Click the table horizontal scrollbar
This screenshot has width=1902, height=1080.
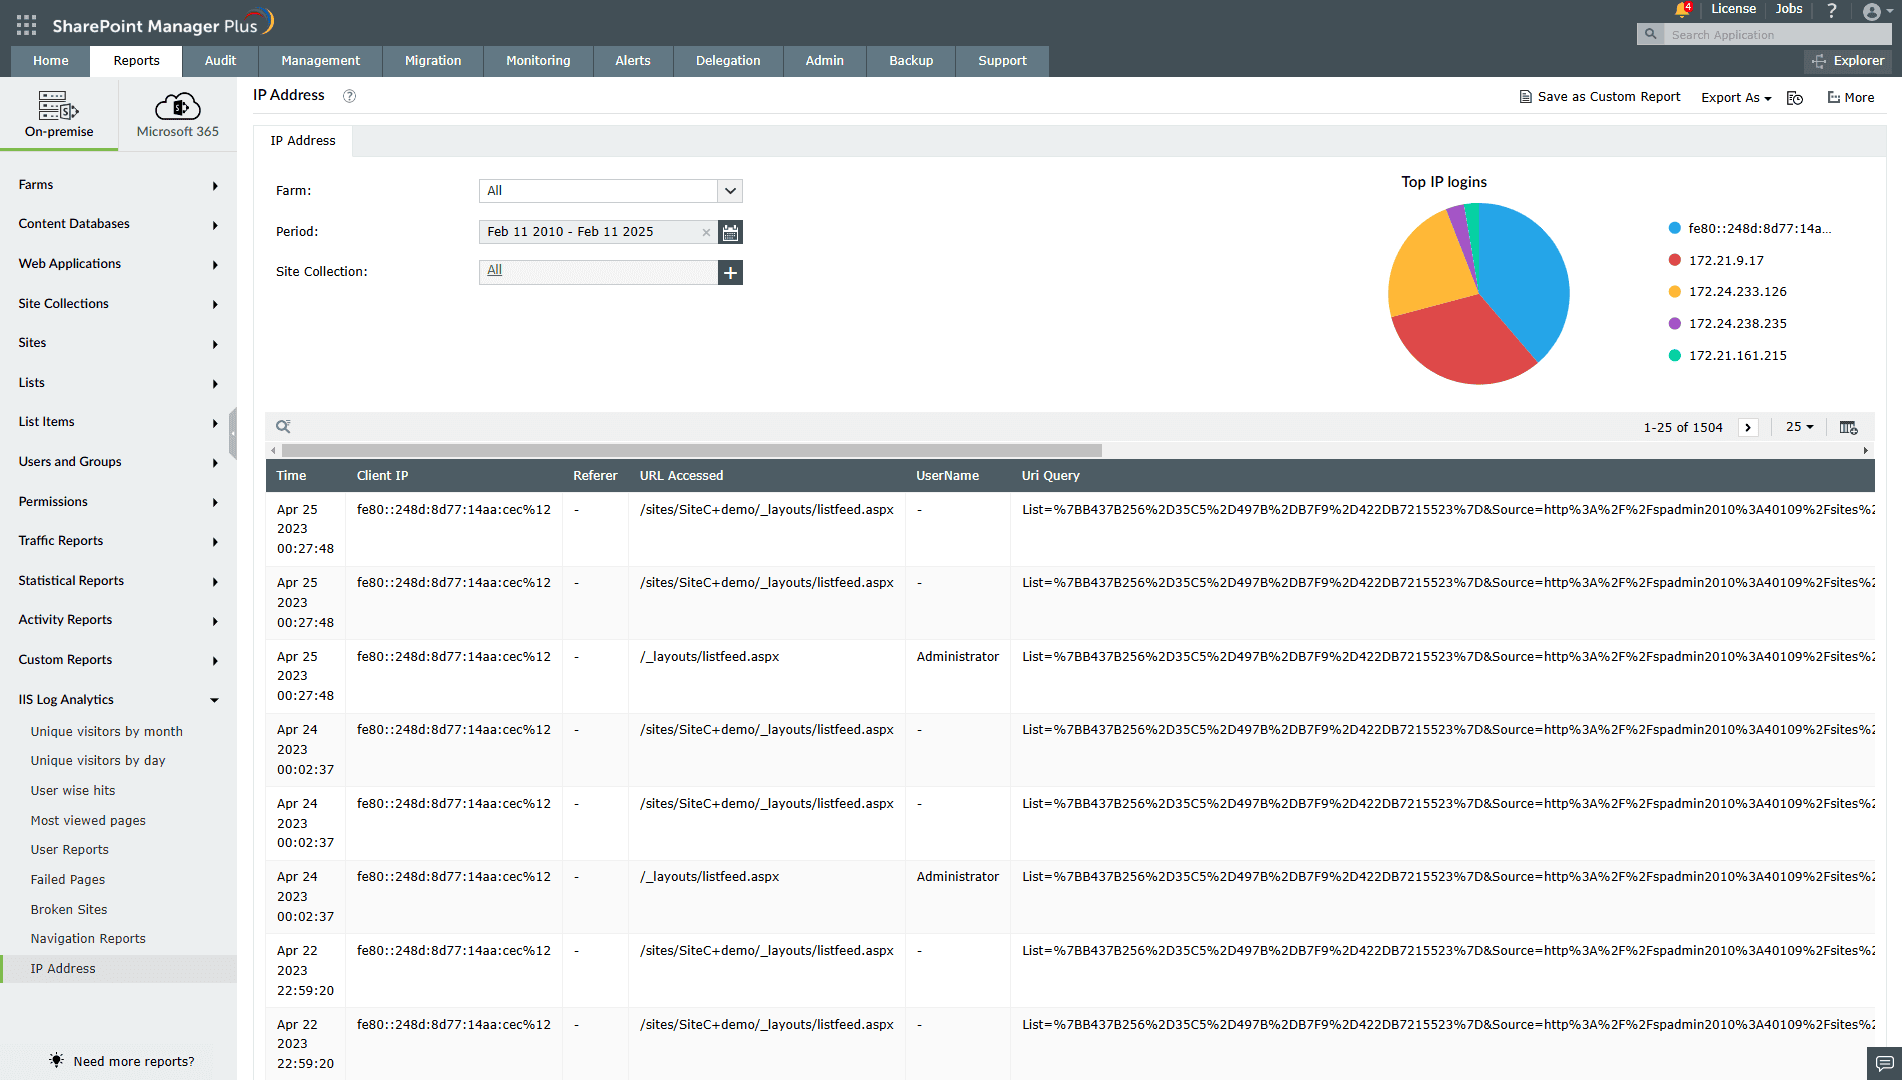[x=692, y=451]
